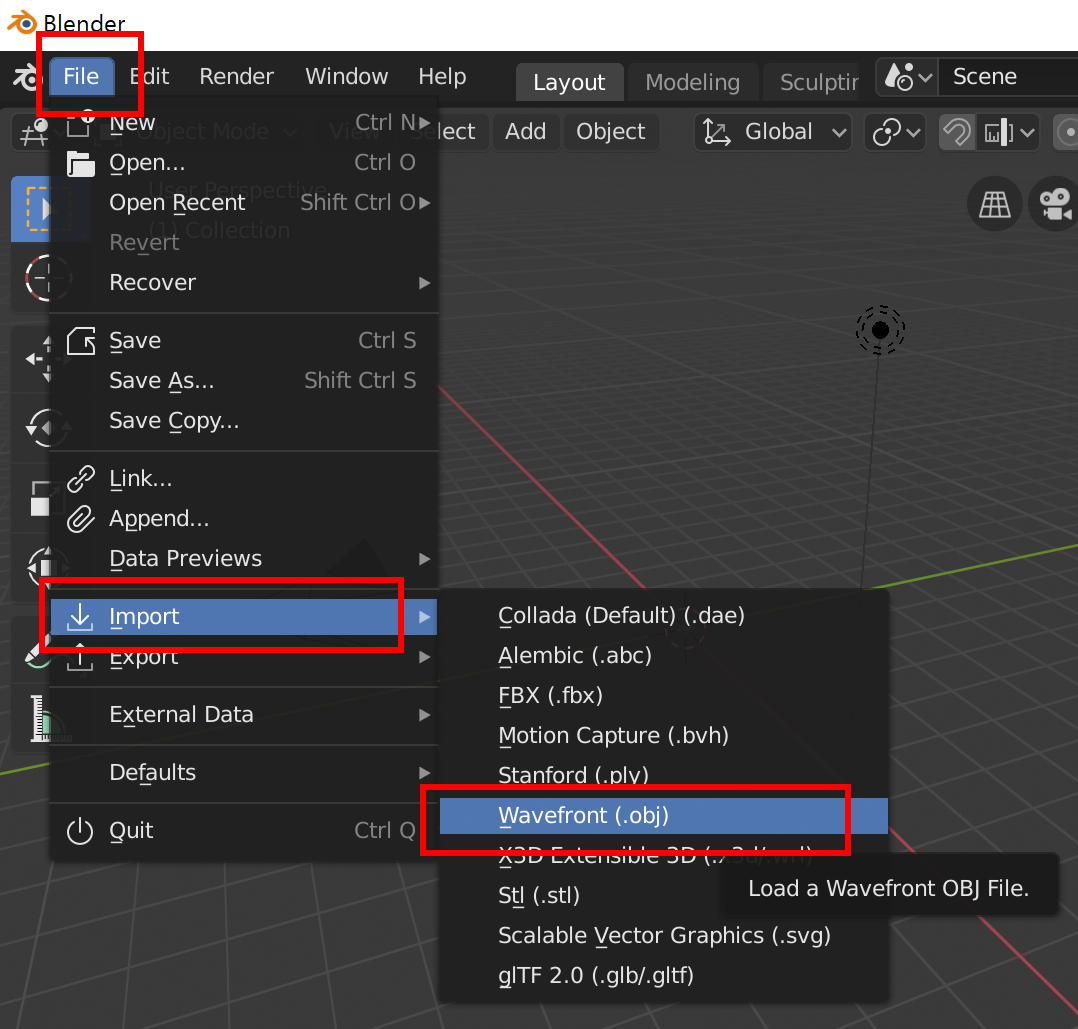Expand the Export submenu

pyautogui.click(x=244, y=656)
